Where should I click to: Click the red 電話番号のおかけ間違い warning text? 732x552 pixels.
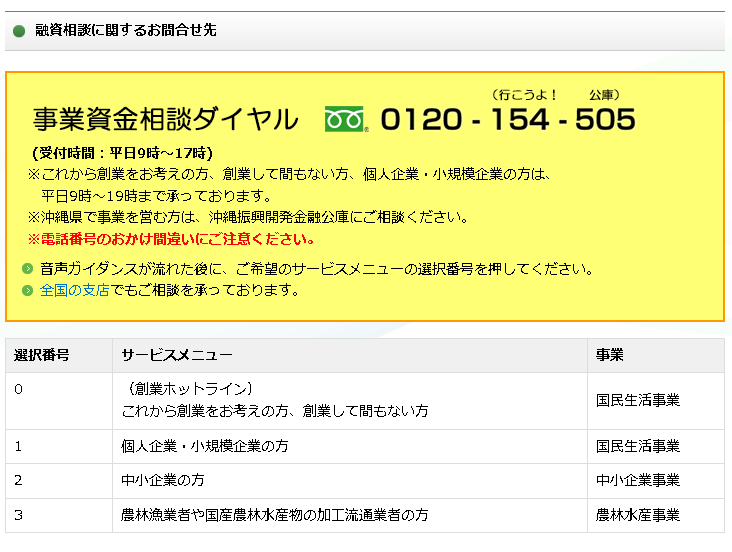click(172, 239)
